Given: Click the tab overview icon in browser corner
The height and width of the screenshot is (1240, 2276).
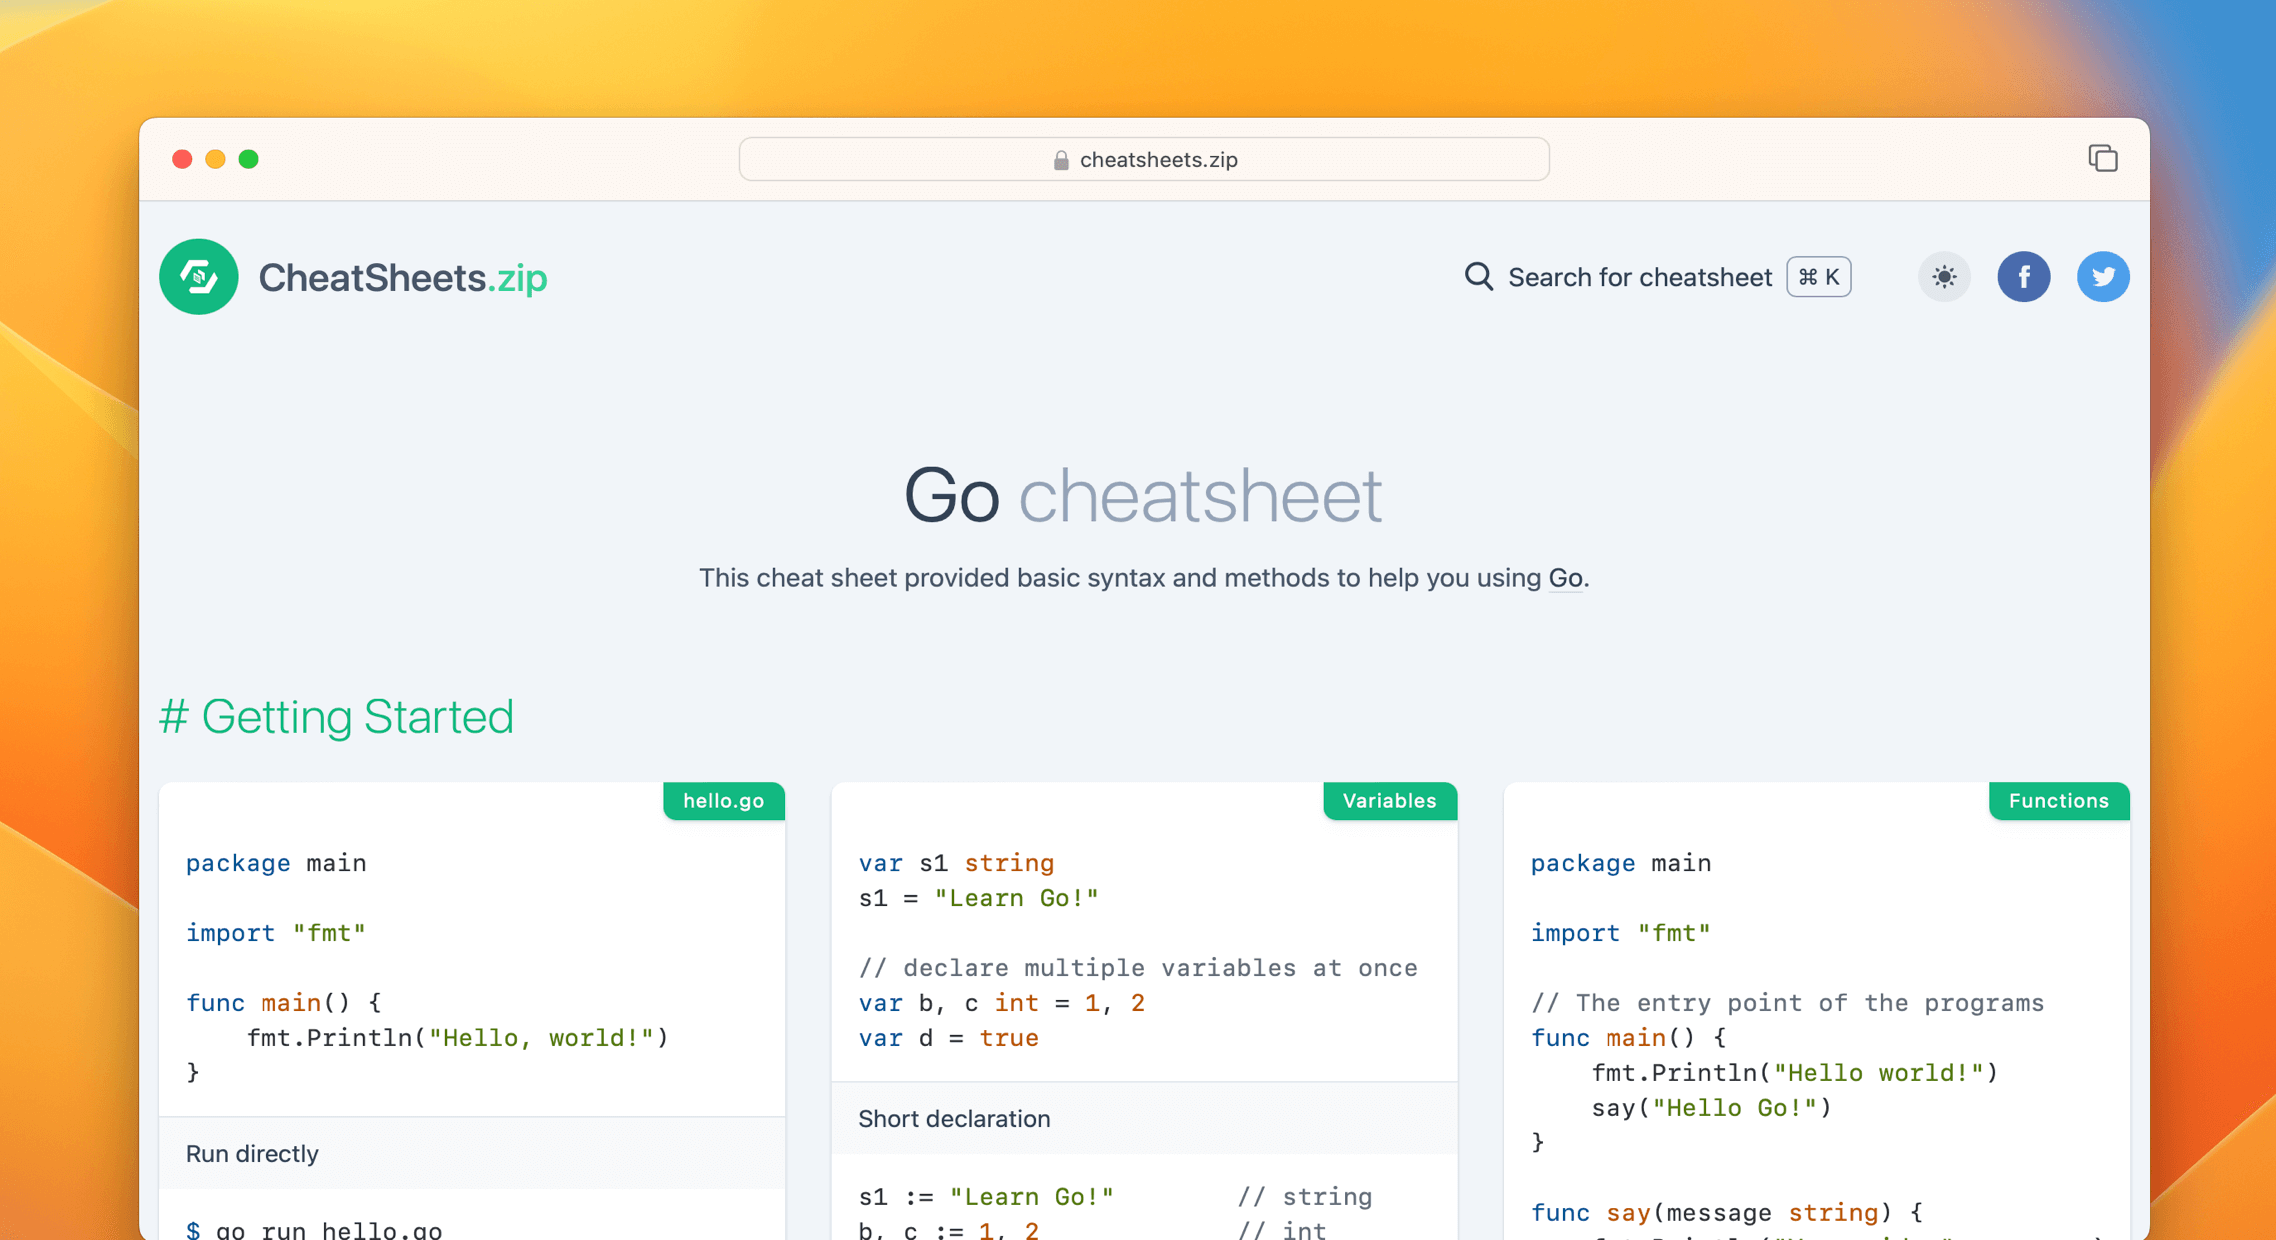Looking at the screenshot, I should coord(2103,158).
